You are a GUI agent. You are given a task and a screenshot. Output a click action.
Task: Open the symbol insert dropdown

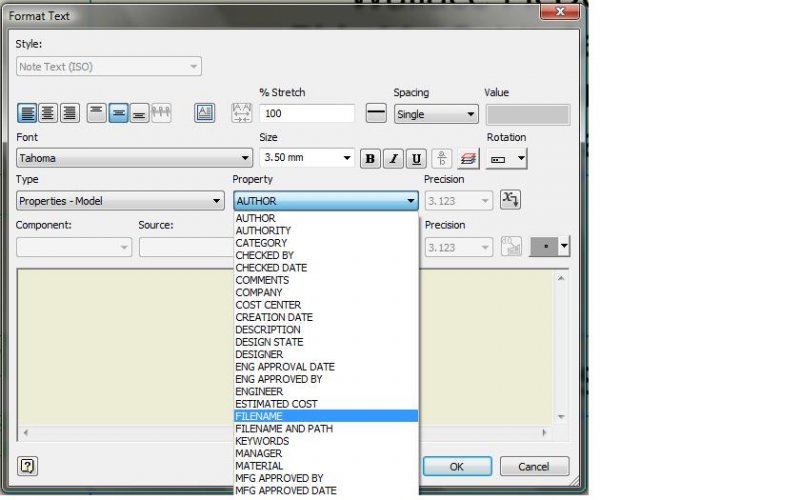[x=564, y=246]
